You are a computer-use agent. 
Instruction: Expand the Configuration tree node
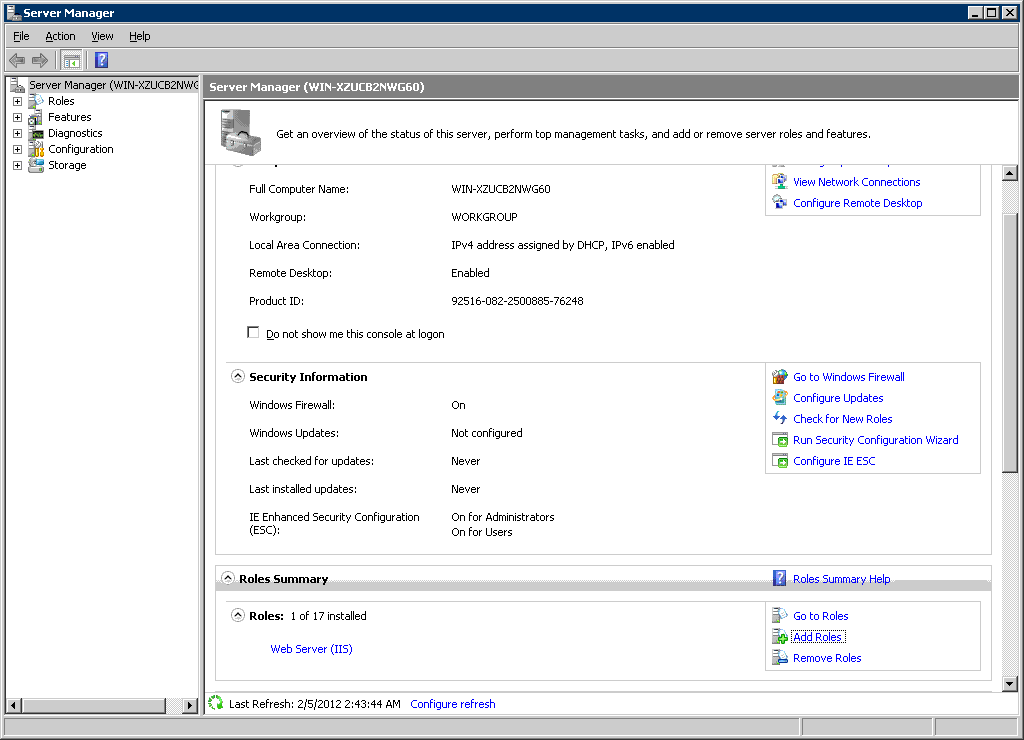[18, 150]
